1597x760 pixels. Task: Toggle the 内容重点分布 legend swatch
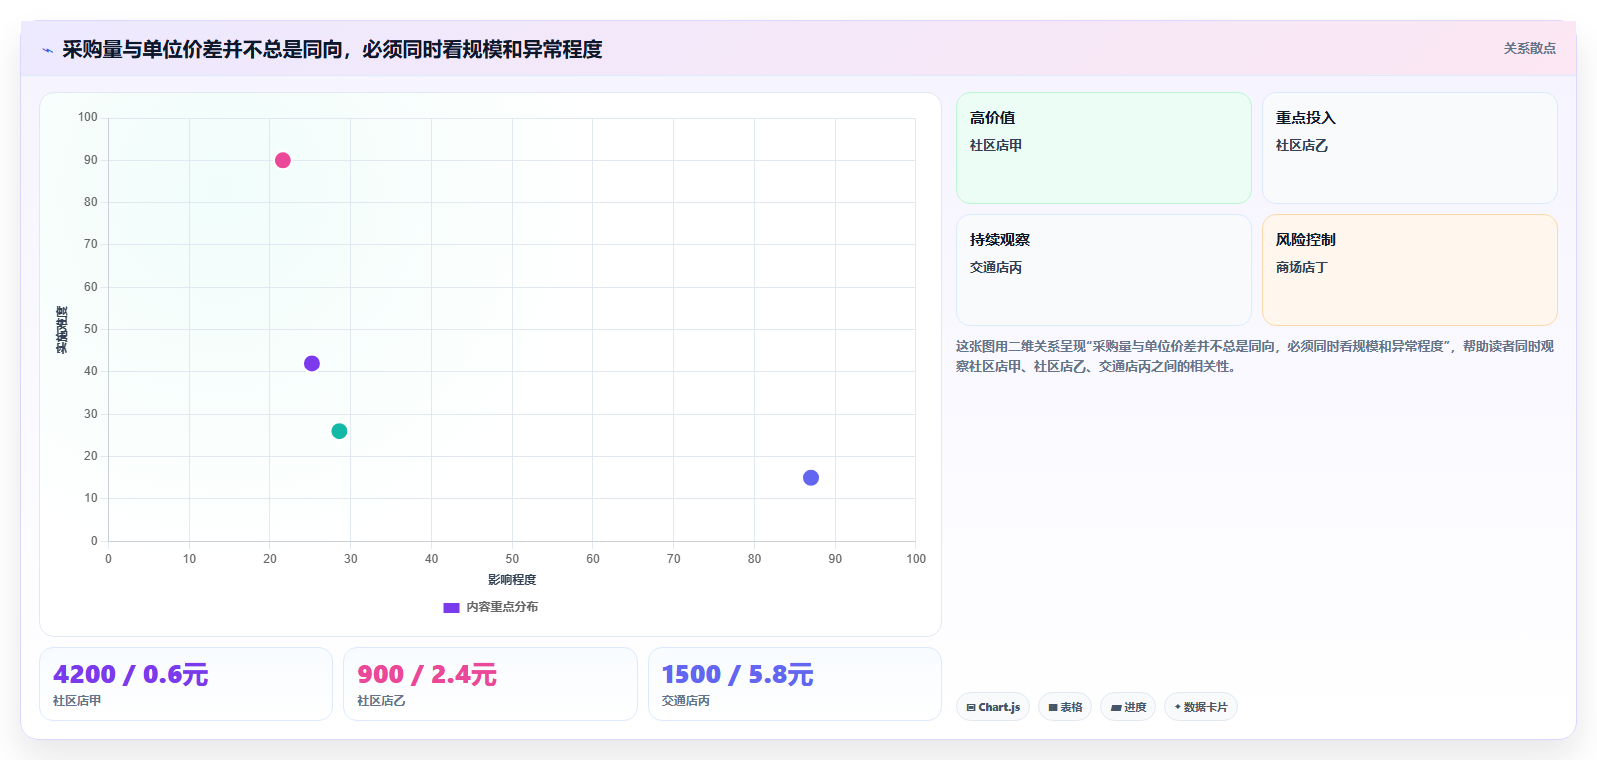(x=451, y=607)
